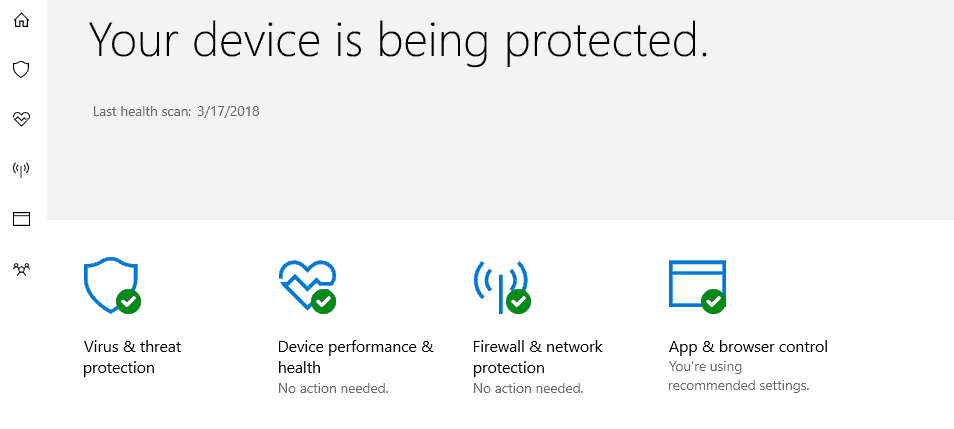Open Family options people icon in sidebar
954x429 pixels.
21,268
